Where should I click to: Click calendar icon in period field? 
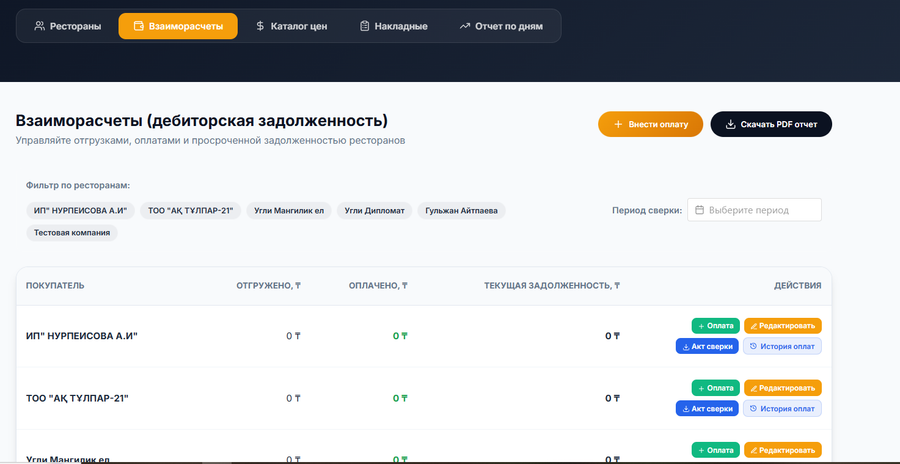coord(699,210)
